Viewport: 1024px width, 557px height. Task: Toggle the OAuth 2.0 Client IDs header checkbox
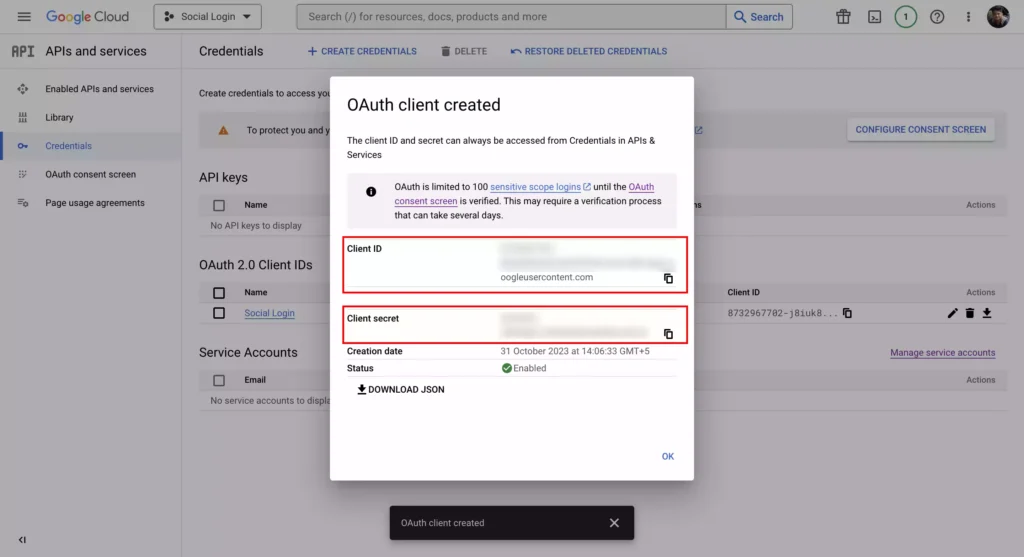pyautogui.click(x=219, y=293)
